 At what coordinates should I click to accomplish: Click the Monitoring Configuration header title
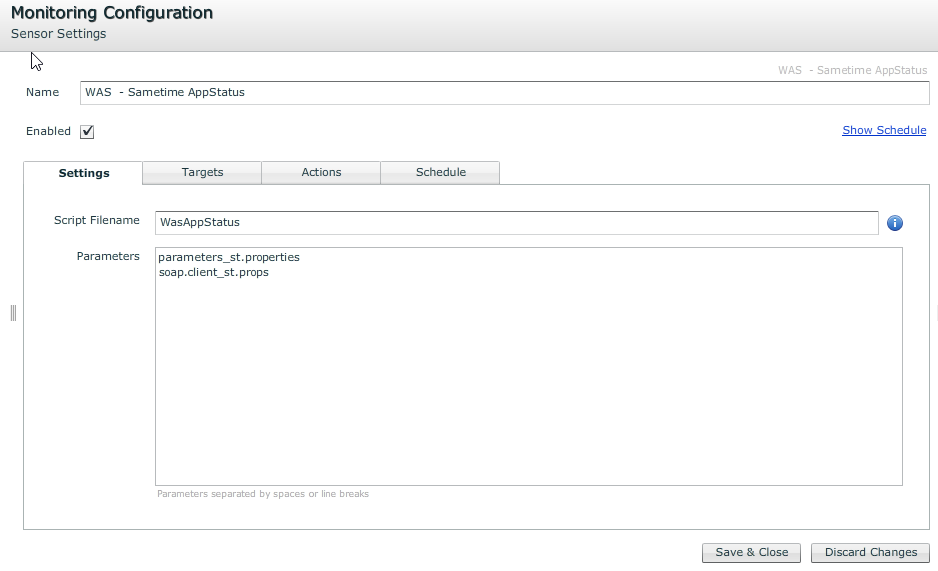point(112,13)
